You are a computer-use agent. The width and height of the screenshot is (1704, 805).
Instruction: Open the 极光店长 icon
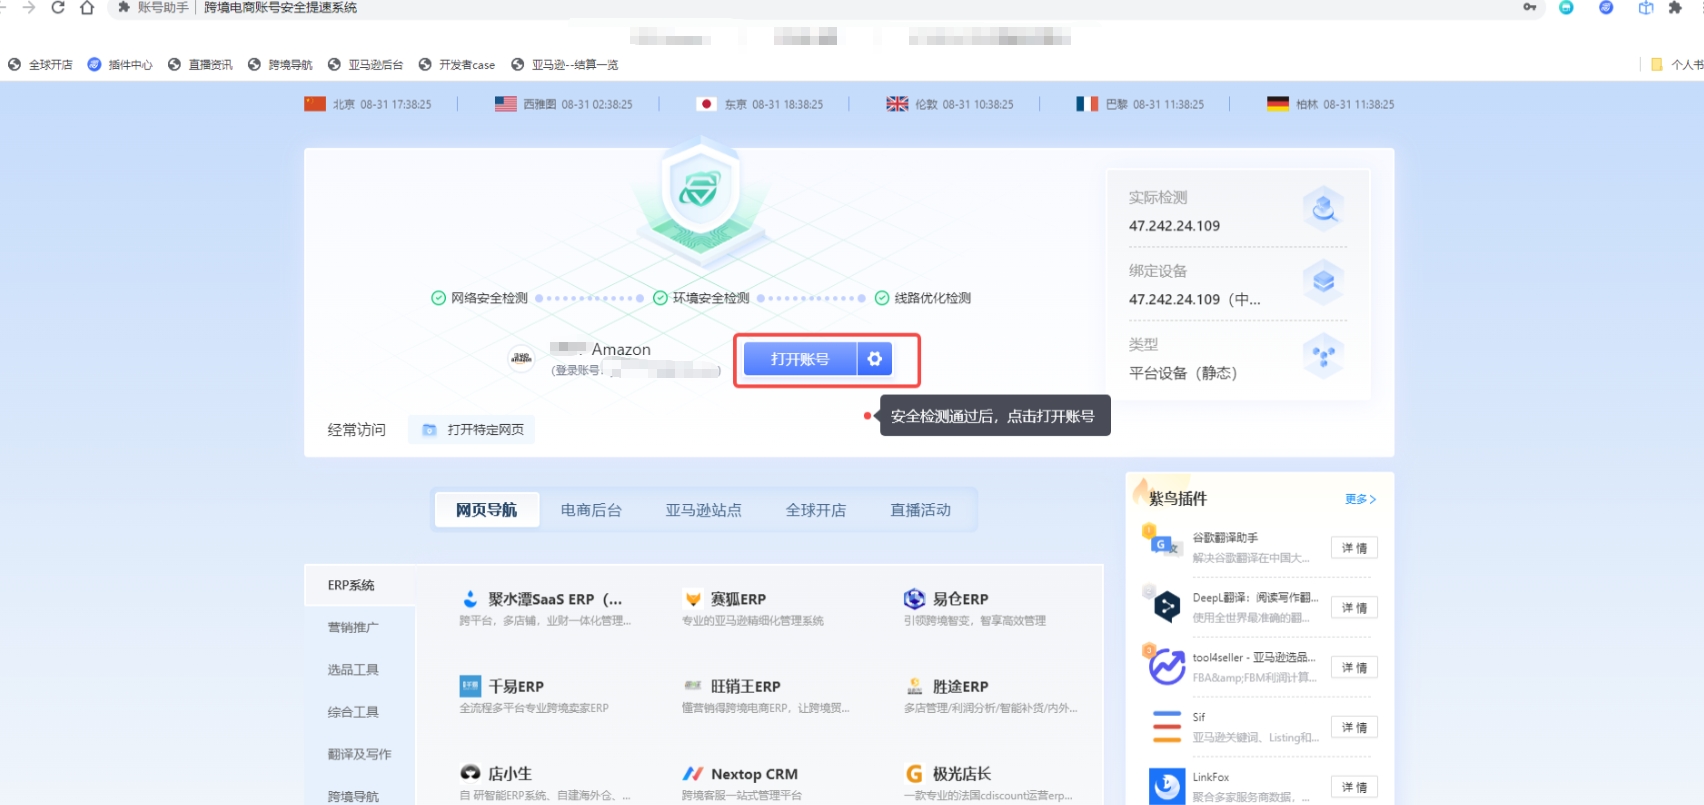point(914,773)
